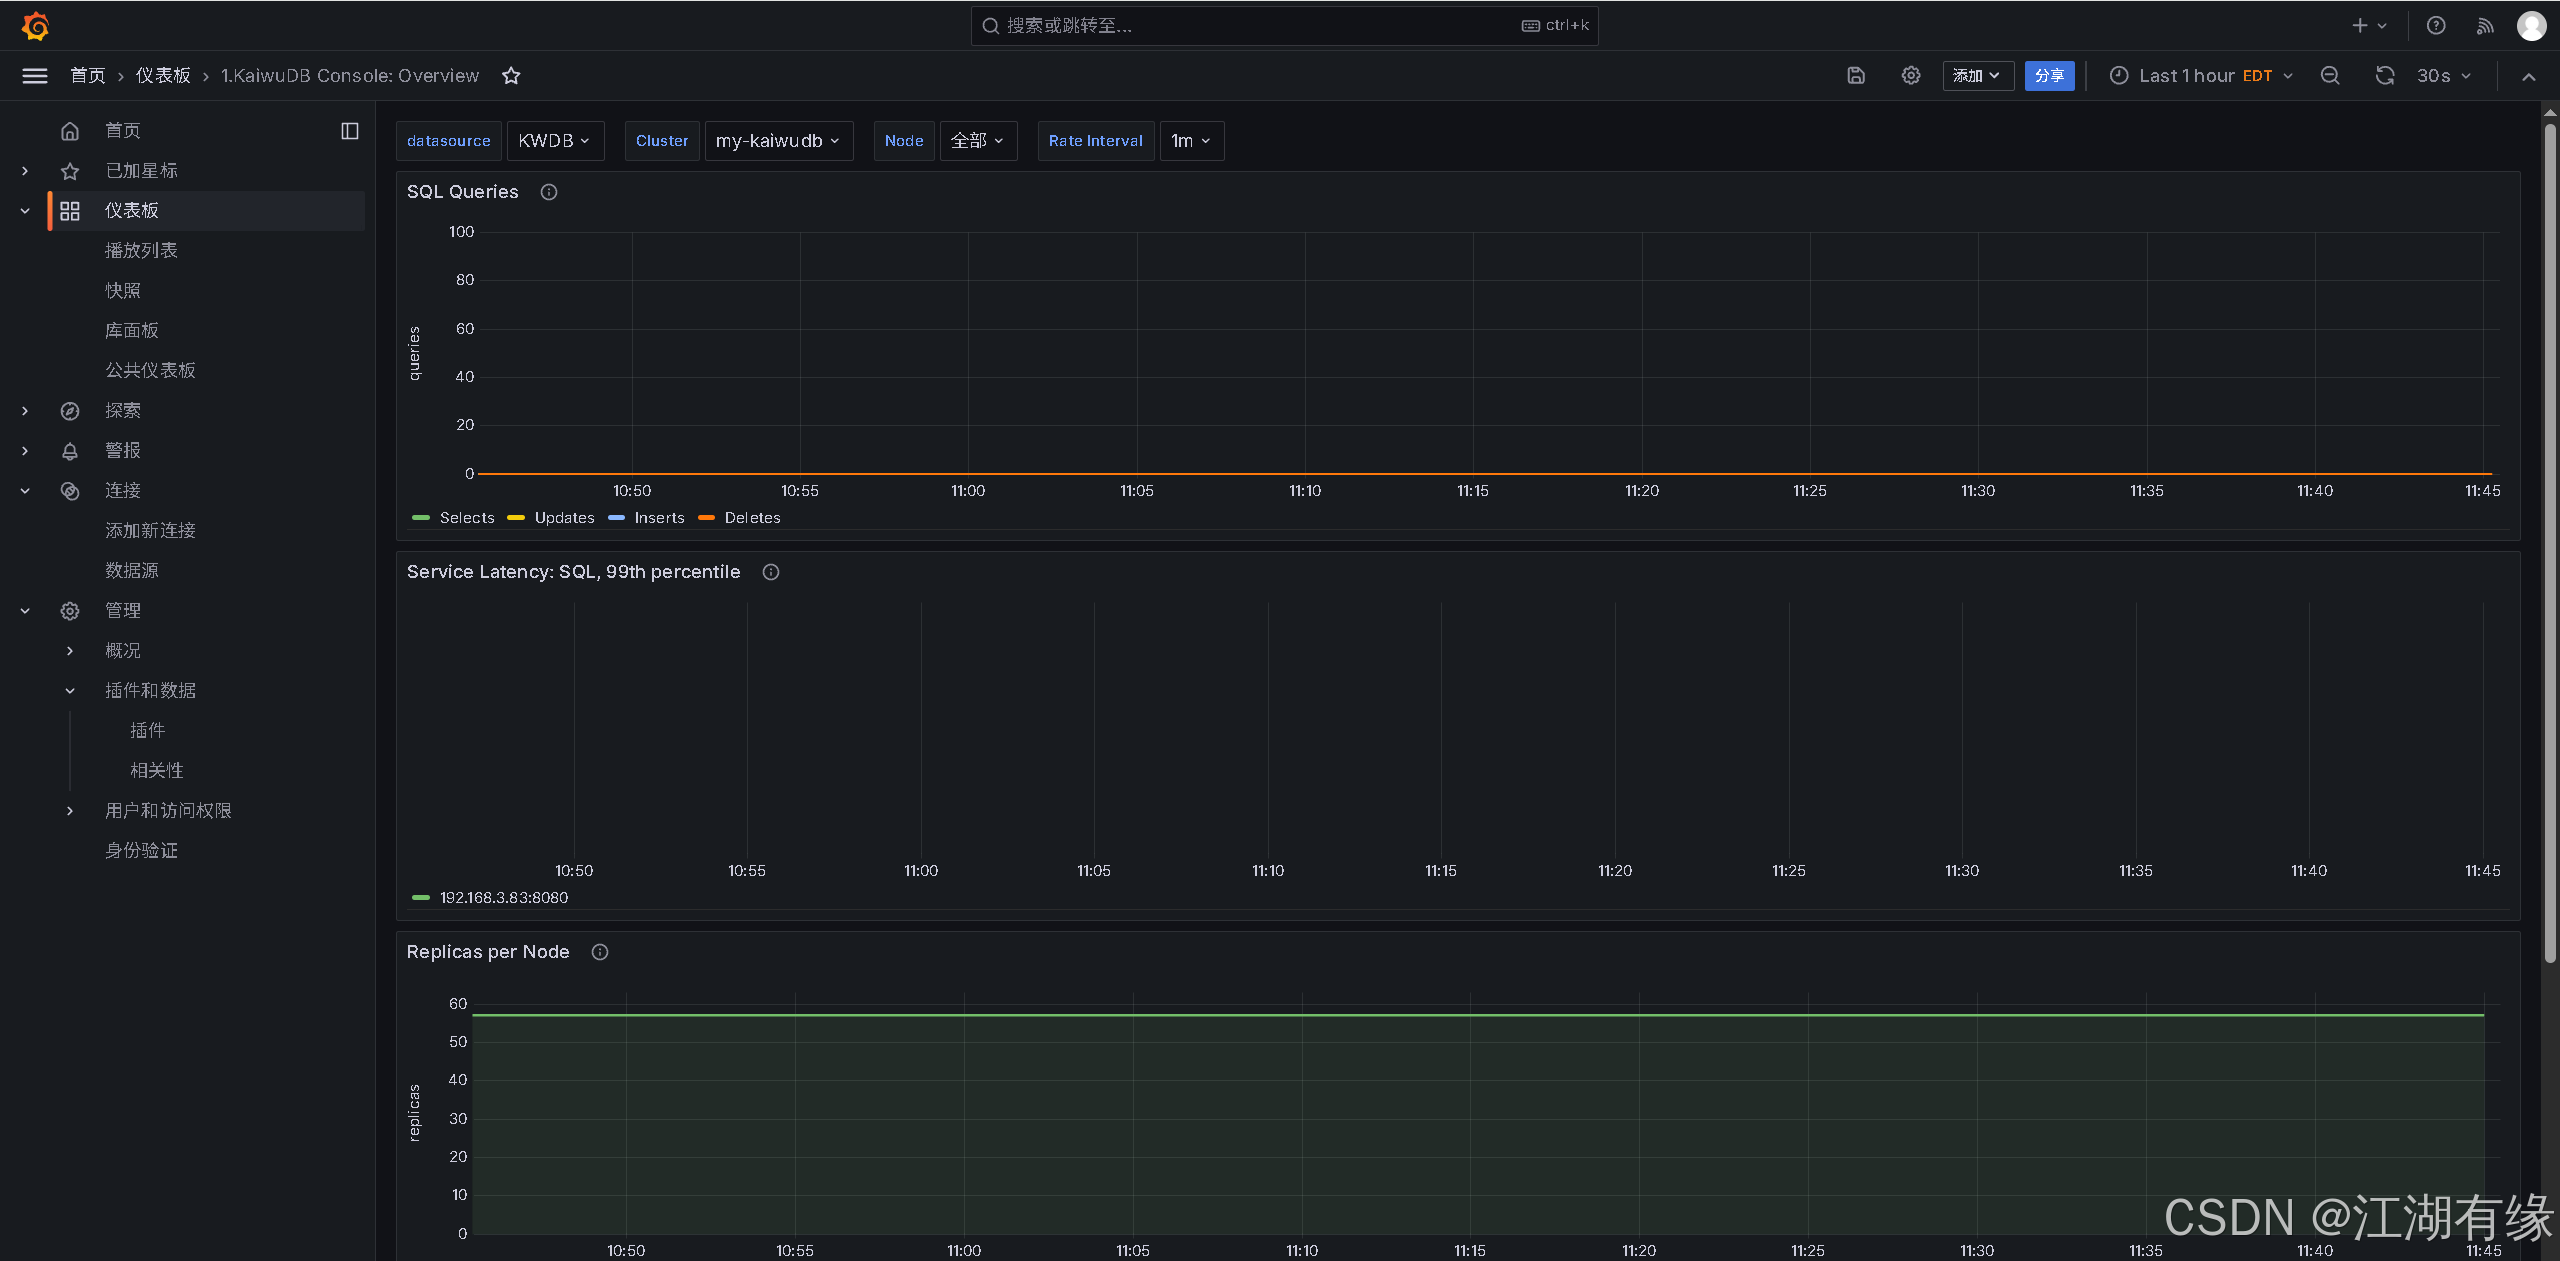Collapse the 连接 section arrow
Screen dimensions: 2560x1261
(x=25, y=491)
